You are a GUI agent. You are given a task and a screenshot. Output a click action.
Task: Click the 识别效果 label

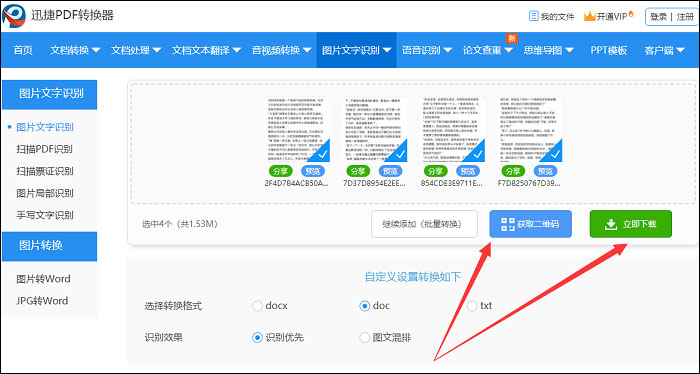[x=163, y=337]
